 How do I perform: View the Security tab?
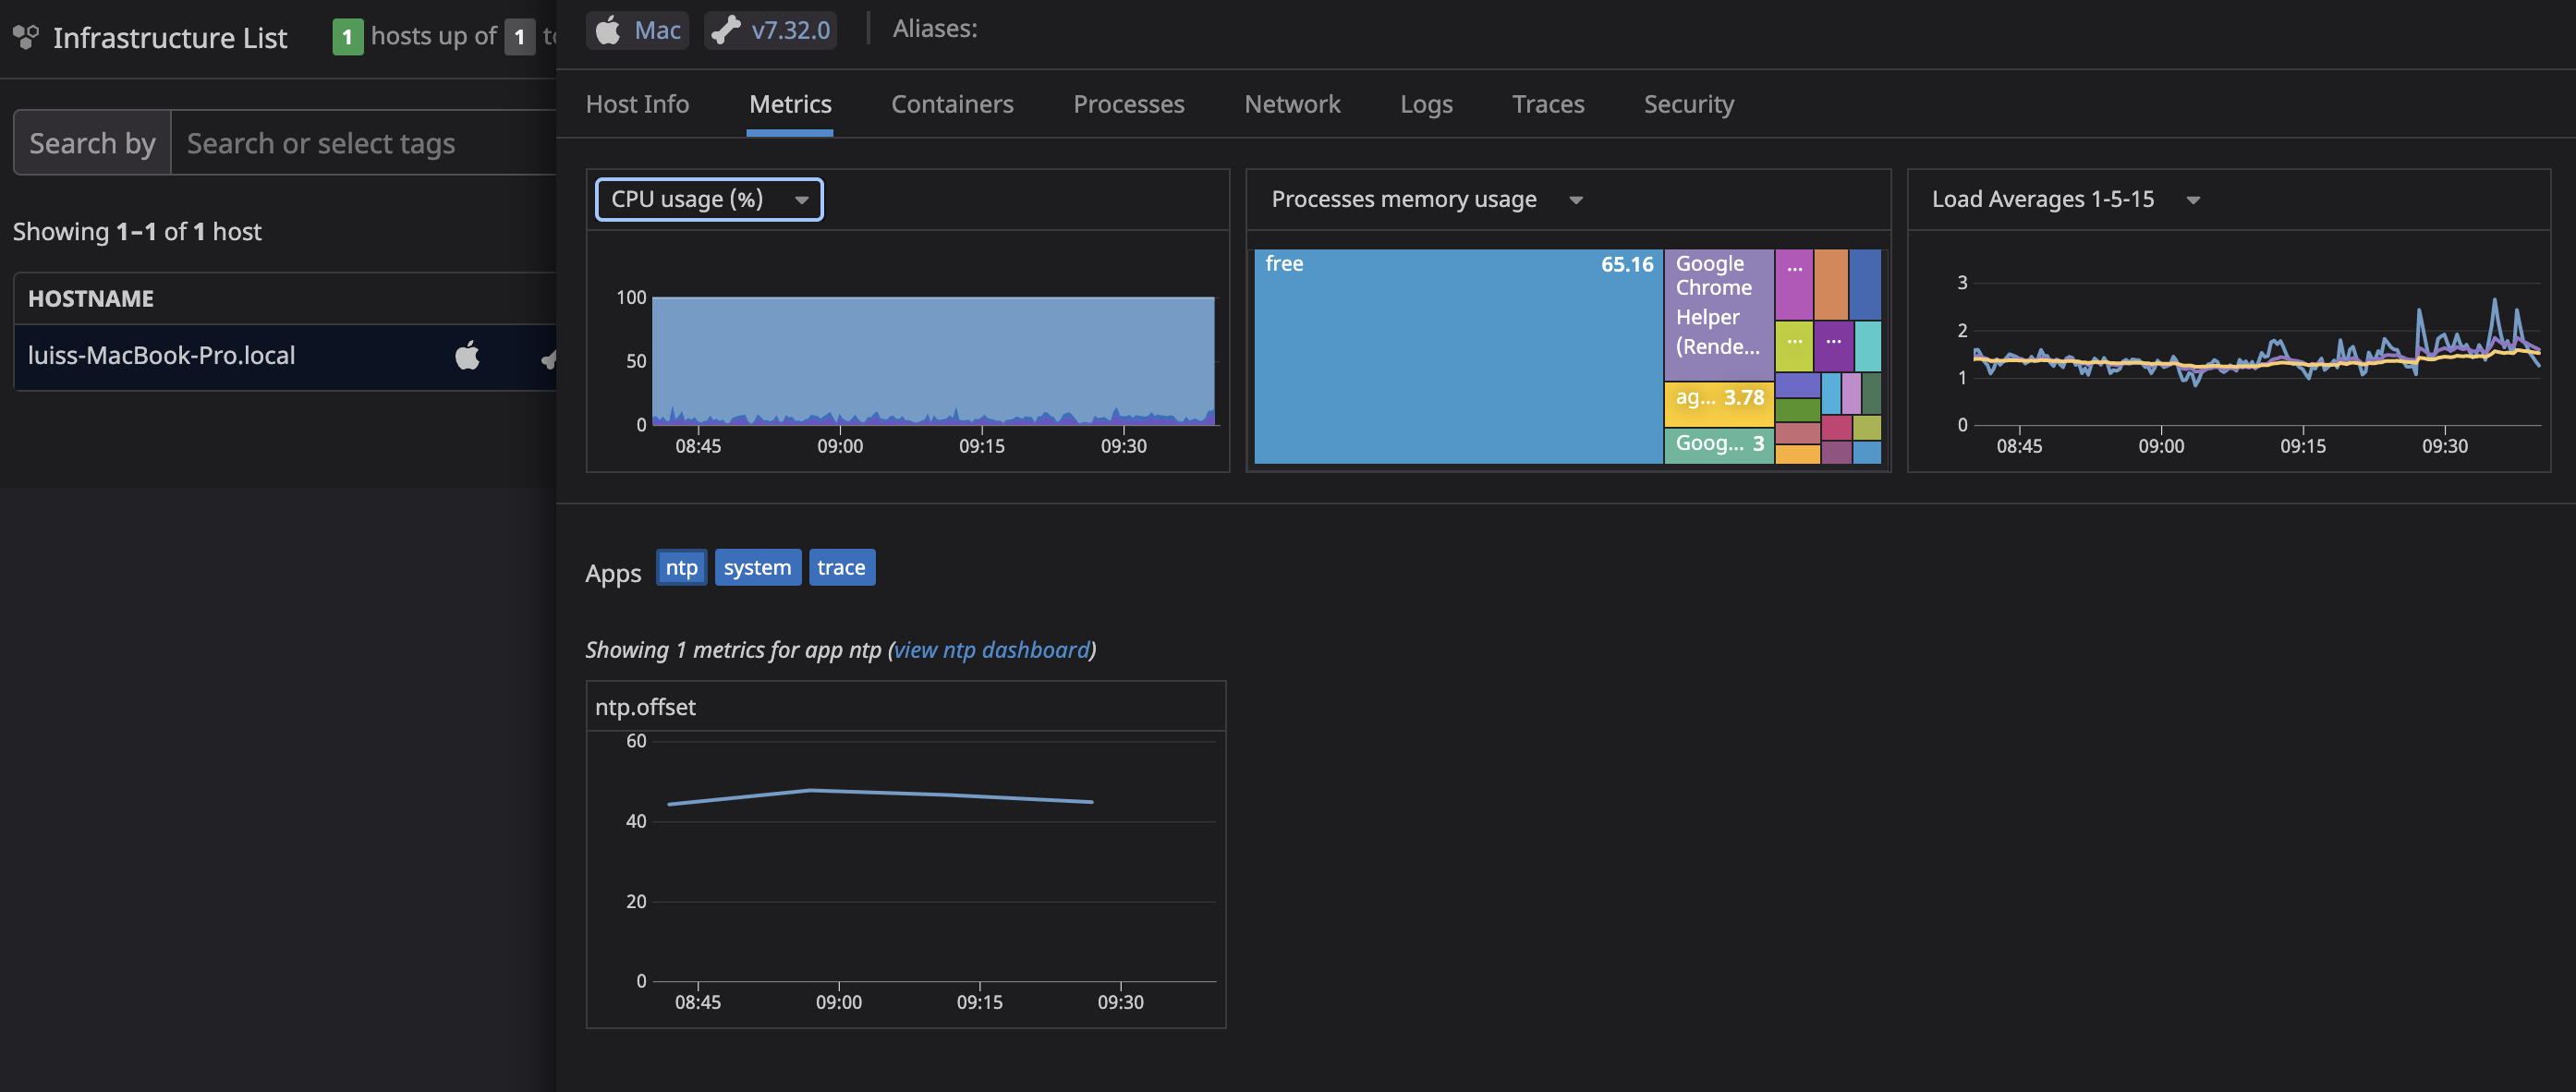(x=1689, y=104)
